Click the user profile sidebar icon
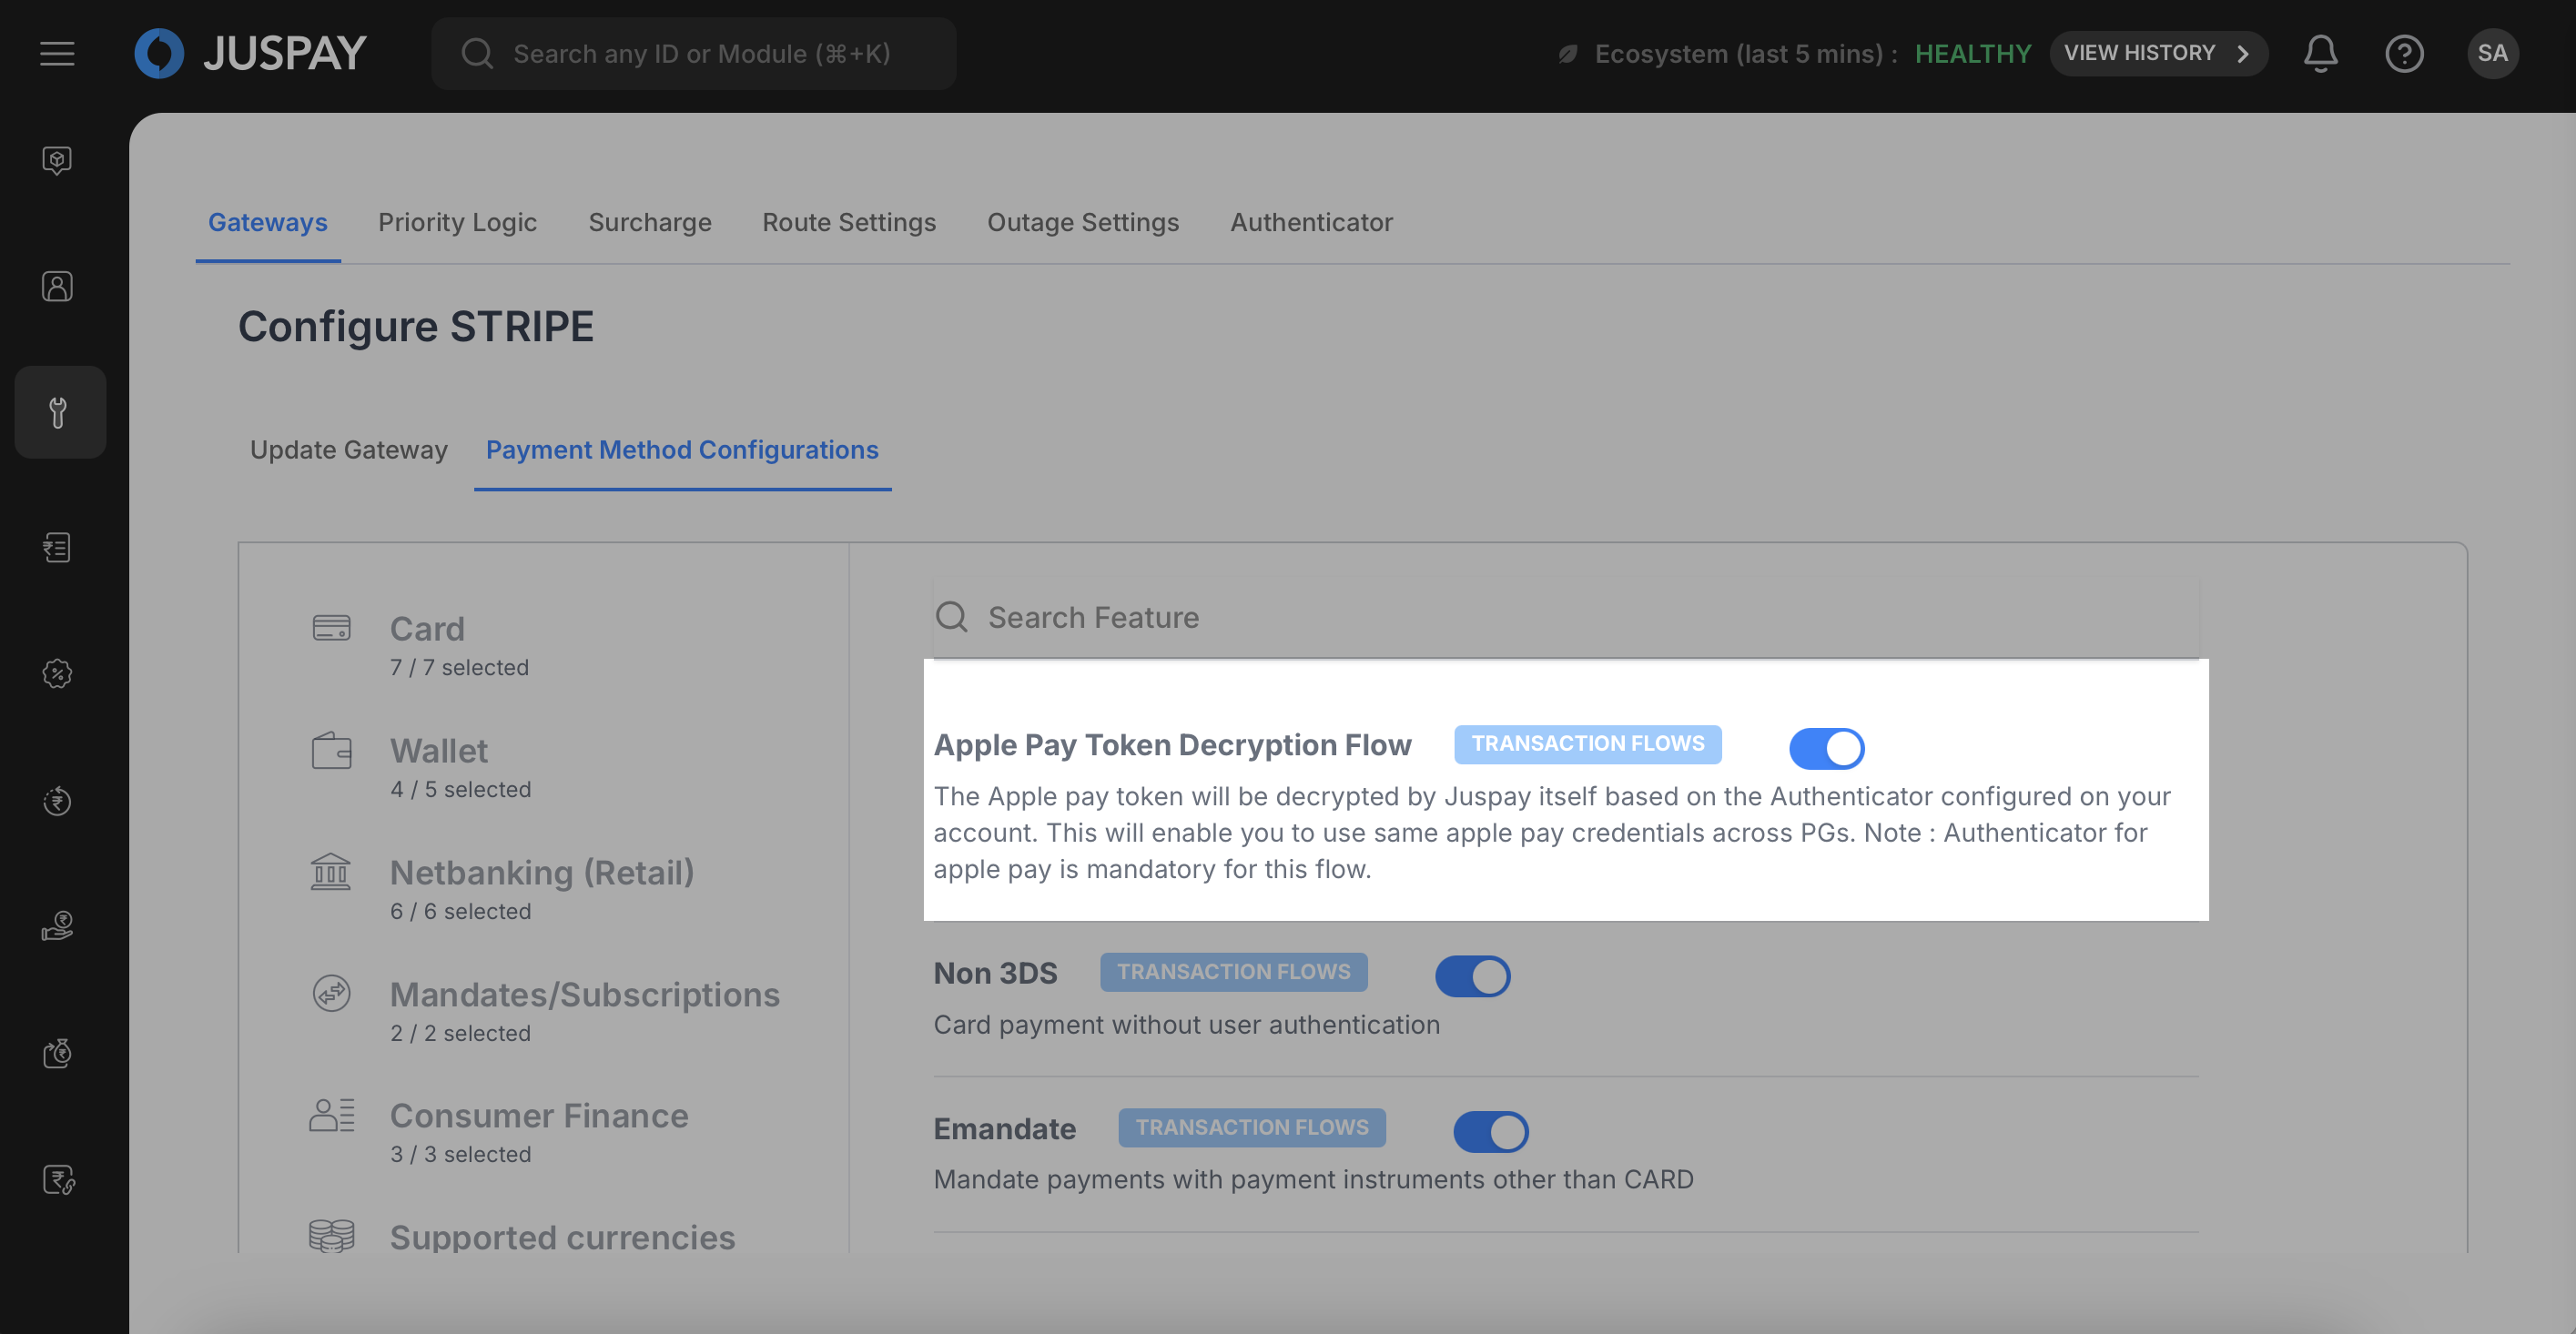Image resolution: width=2576 pixels, height=1334 pixels. pyautogui.click(x=57, y=287)
